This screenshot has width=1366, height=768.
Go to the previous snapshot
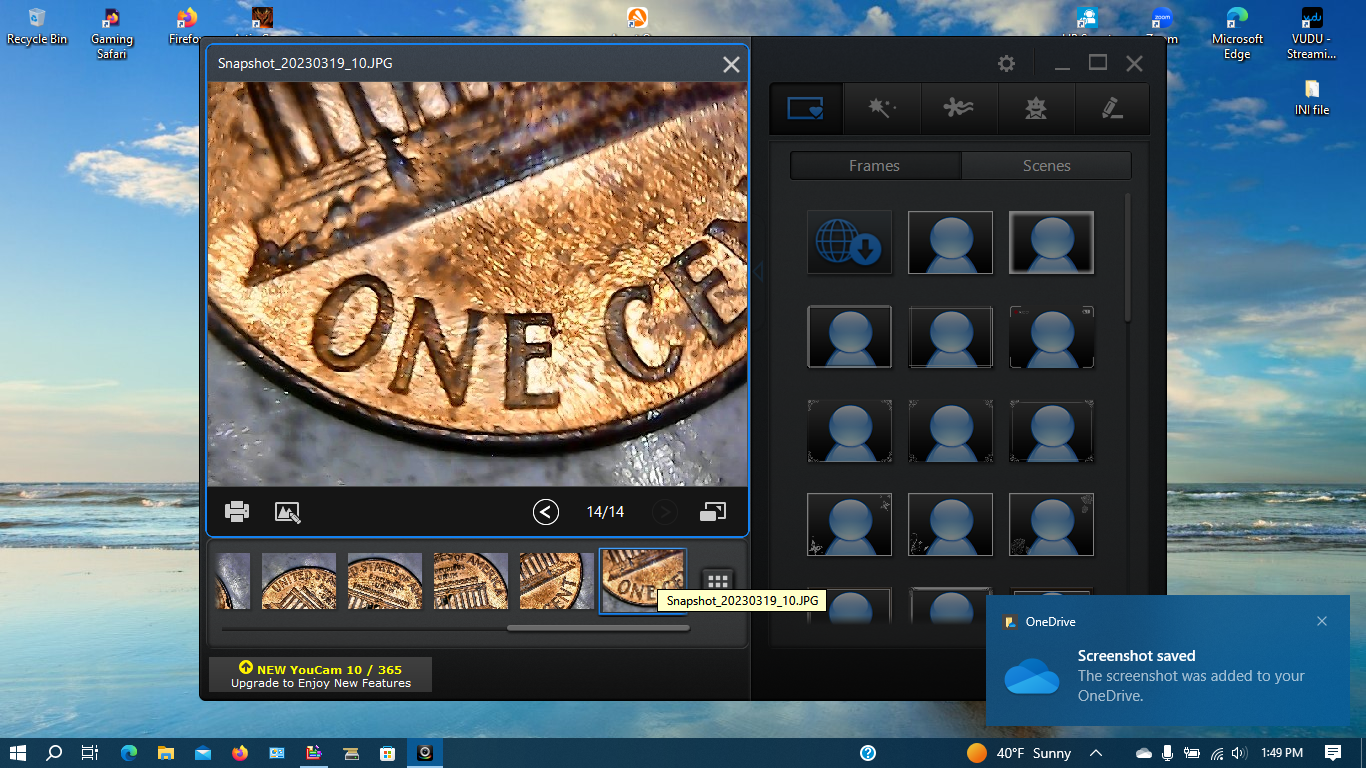545,512
